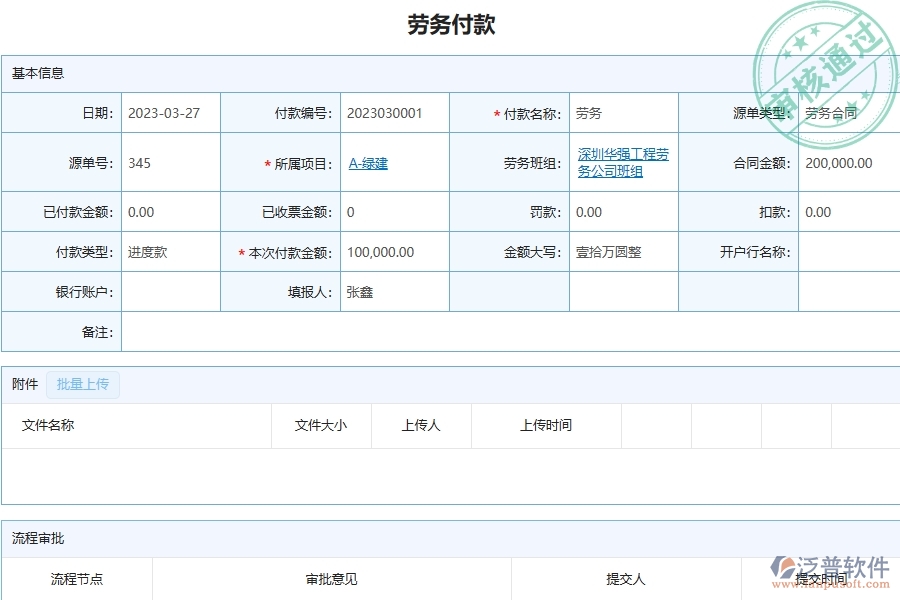Screen dimensions: 900x600
Task: Open the A-绿建 project link
Action: tap(367, 163)
